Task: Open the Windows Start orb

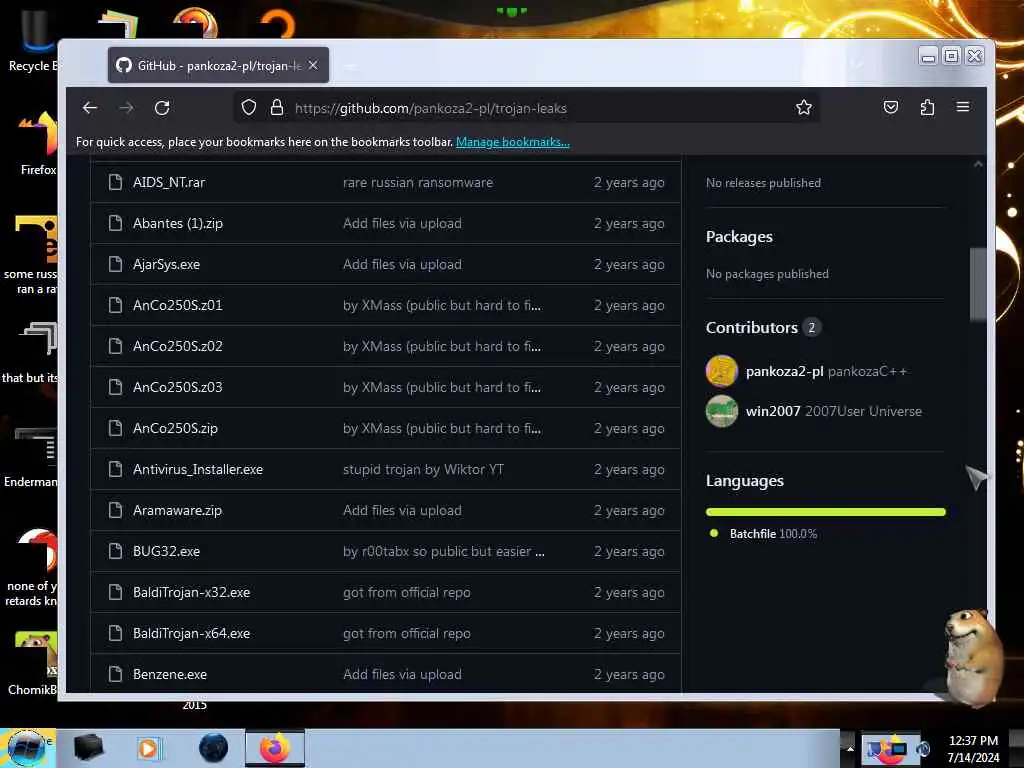Action: pyautogui.click(x=27, y=748)
